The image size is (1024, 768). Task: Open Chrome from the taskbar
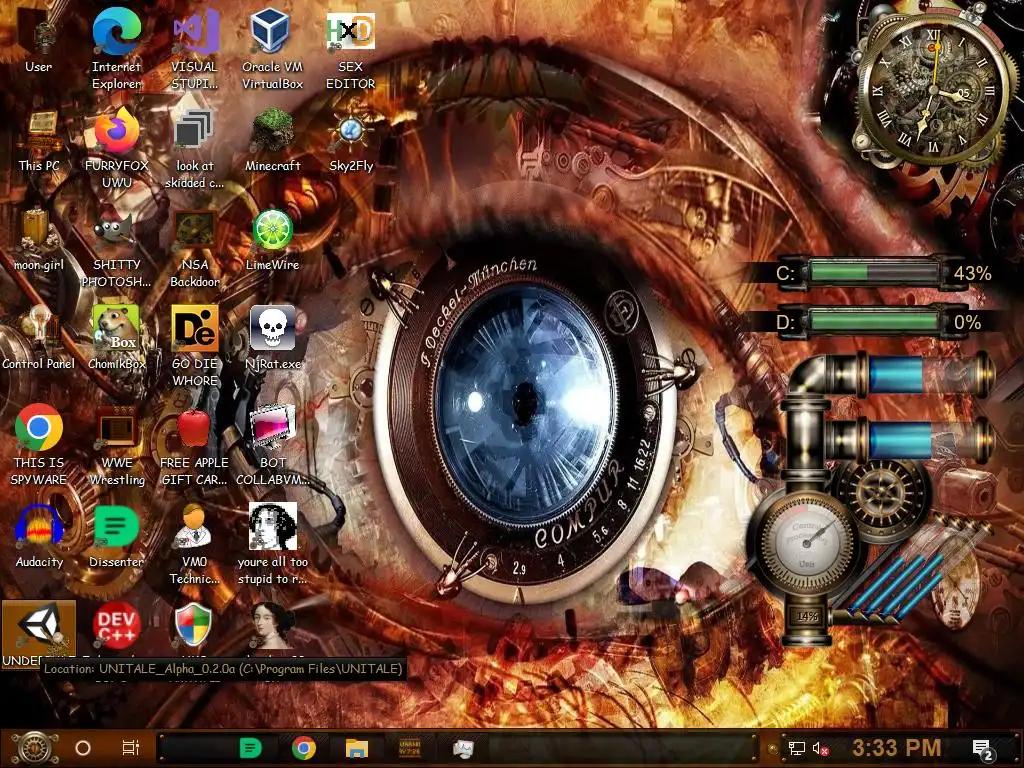[x=304, y=748]
